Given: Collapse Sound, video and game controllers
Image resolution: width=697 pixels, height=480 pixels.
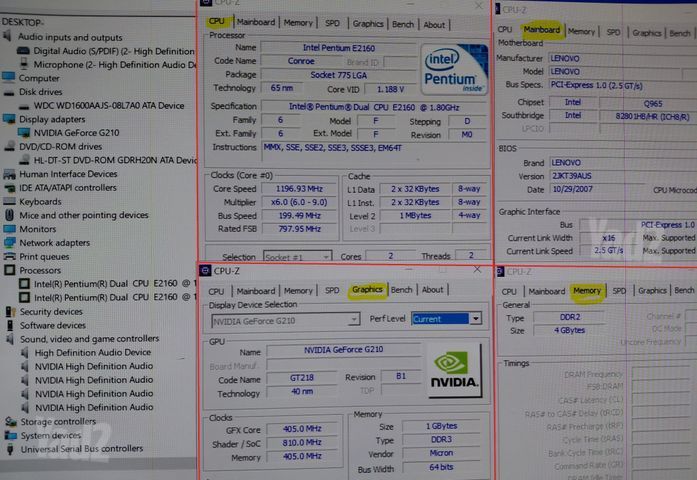Looking at the screenshot, I should pos(9,339).
